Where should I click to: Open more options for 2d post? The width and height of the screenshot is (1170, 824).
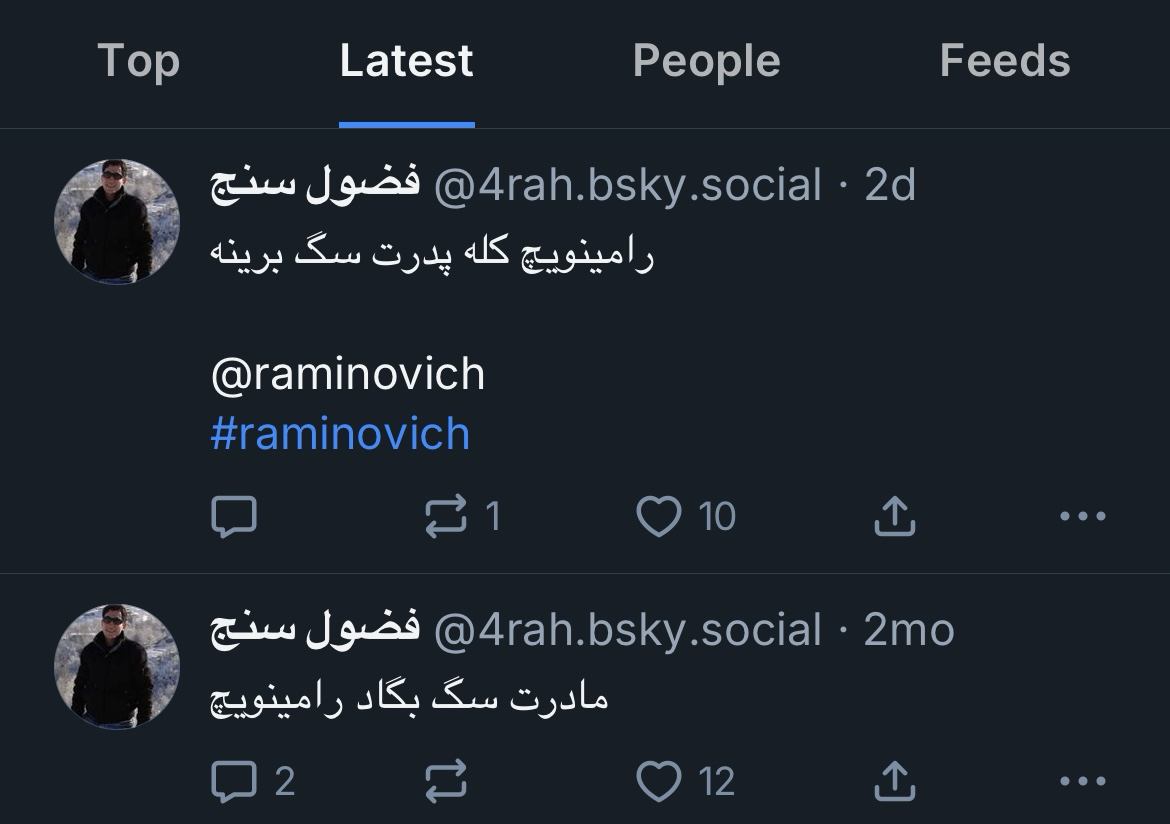click(x=1082, y=516)
